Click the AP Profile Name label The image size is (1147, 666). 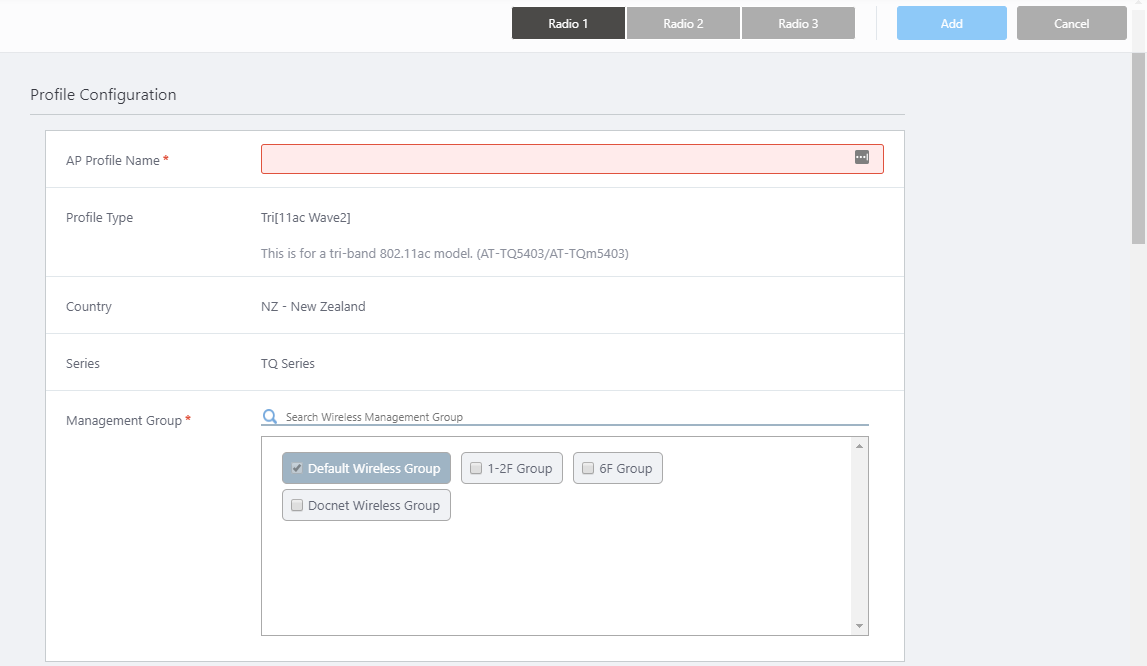[112, 160]
